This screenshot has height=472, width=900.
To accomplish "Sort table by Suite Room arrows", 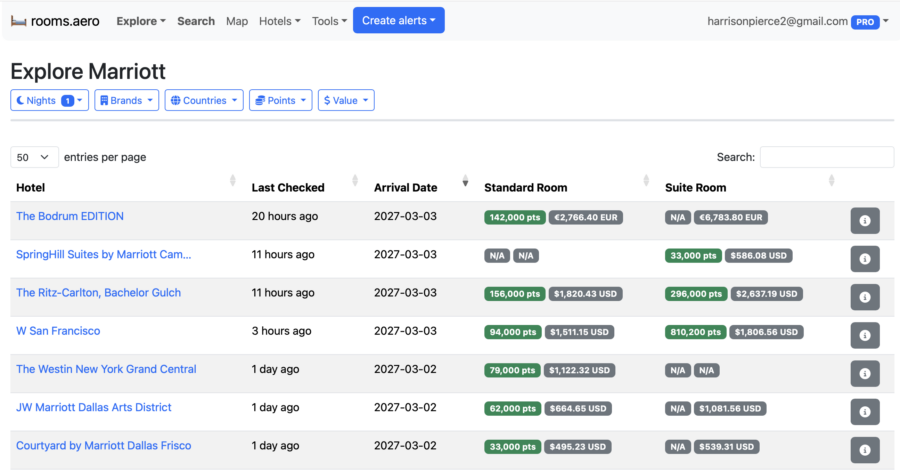I will [831, 181].
